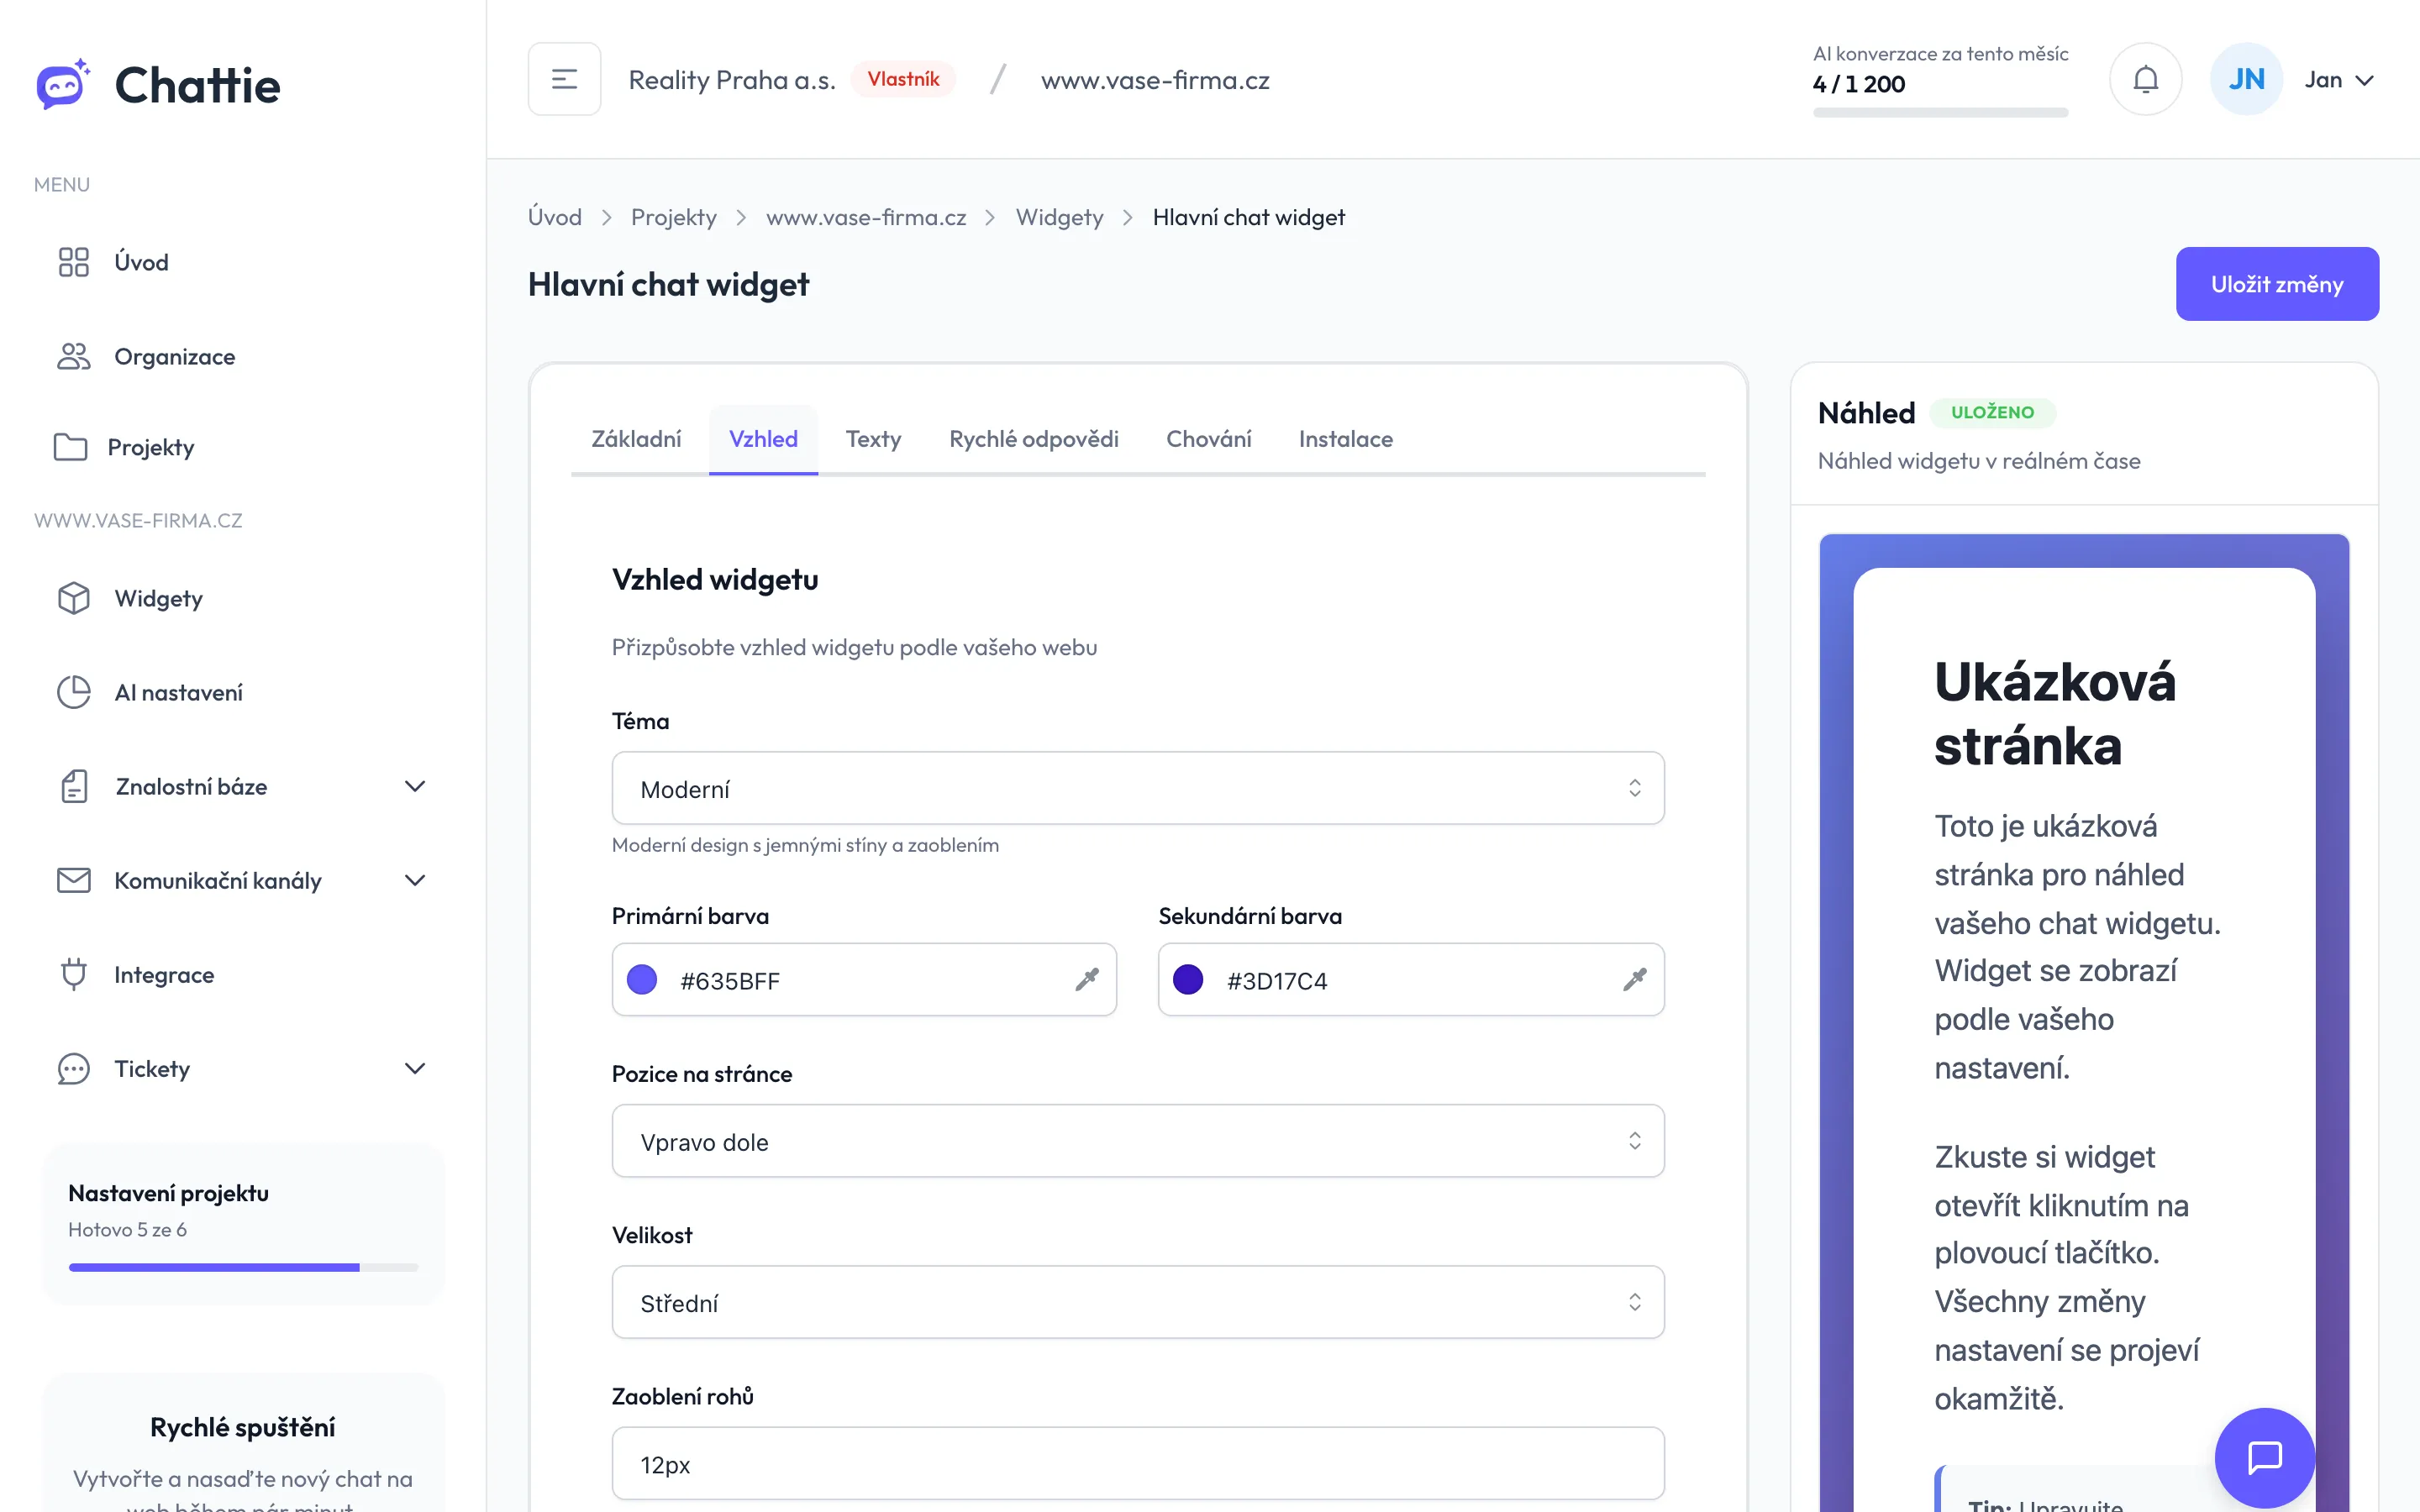Image resolution: width=2420 pixels, height=1512 pixels.
Task: Open the Velikost dropdown set to Střední
Action: (x=1138, y=1302)
